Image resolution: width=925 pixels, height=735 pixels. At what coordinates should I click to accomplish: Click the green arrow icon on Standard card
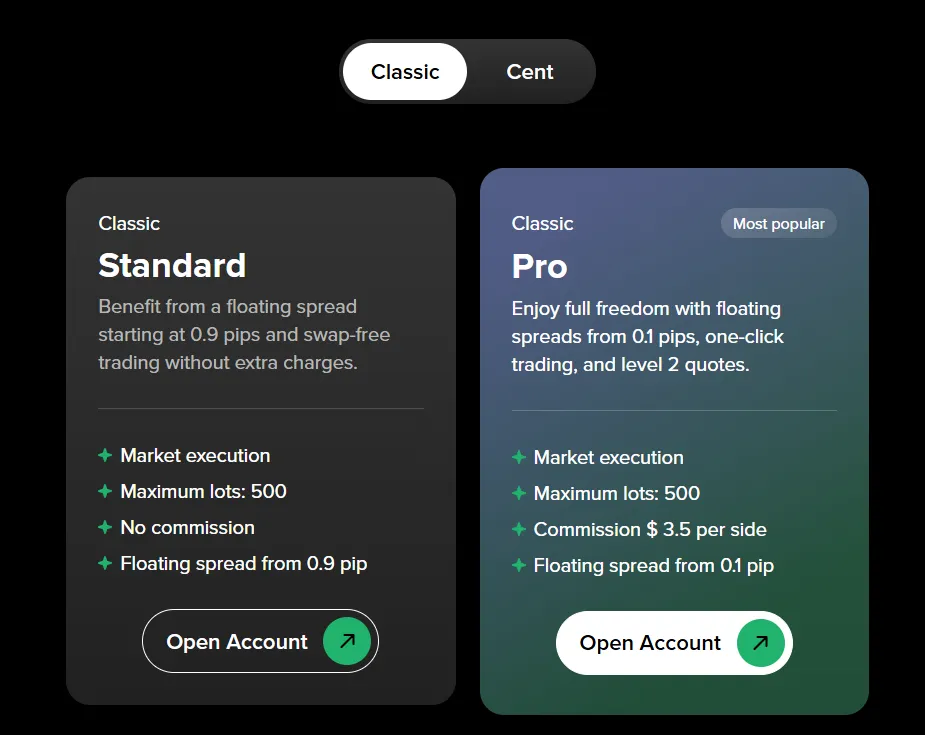click(347, 641)
